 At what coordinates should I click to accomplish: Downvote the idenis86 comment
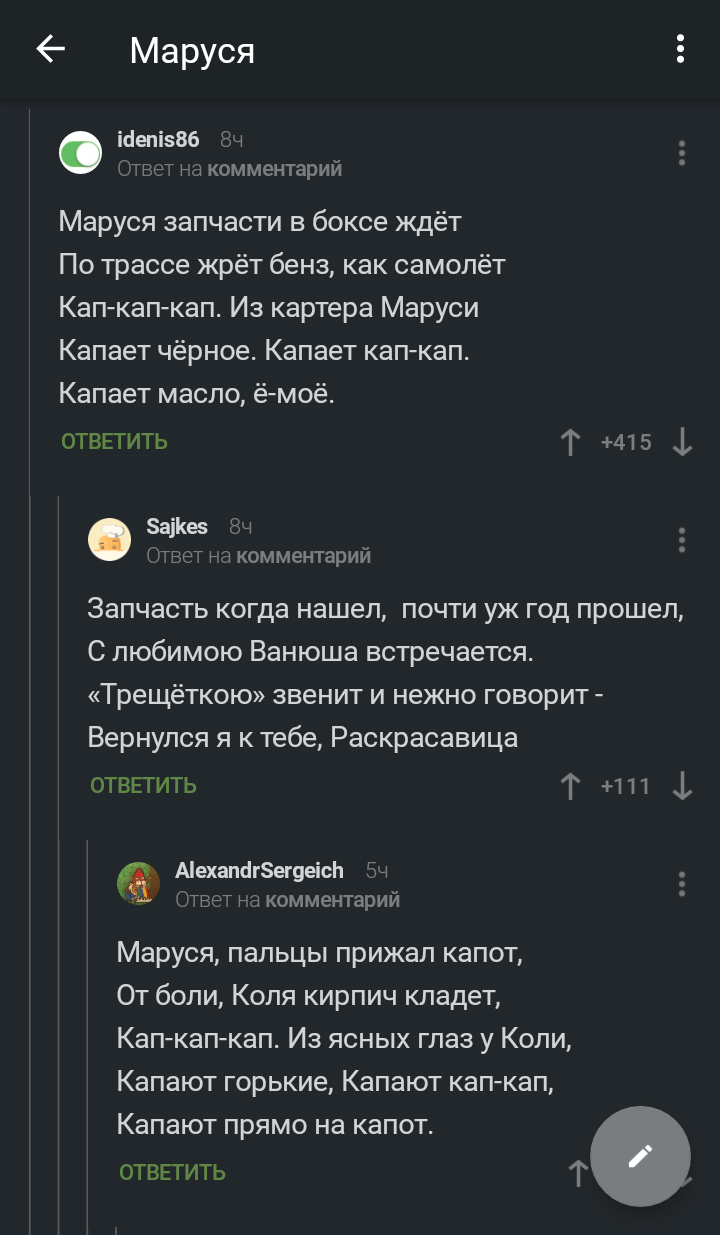[682, 442]
